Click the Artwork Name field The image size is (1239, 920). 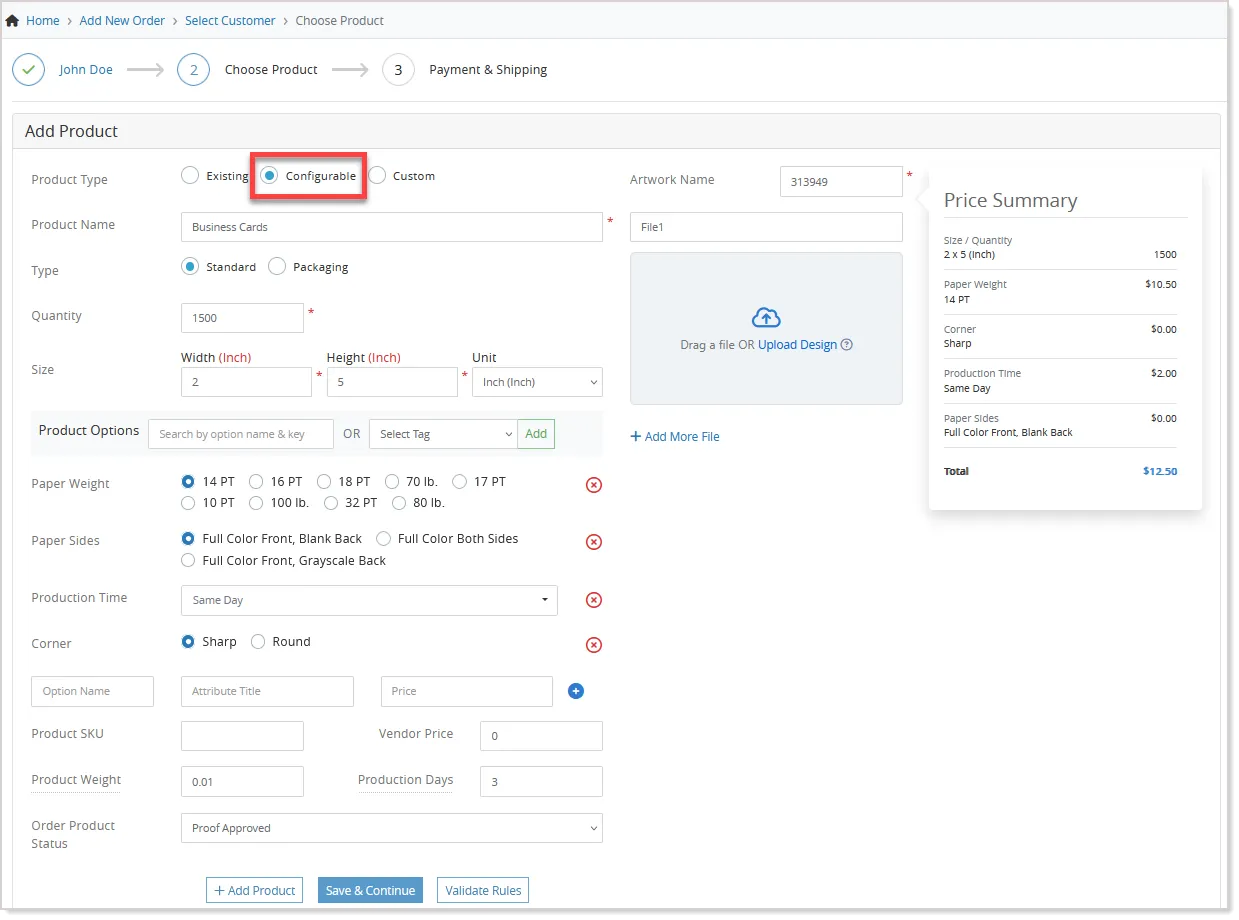pyautogui.click(x=841, y=182)
